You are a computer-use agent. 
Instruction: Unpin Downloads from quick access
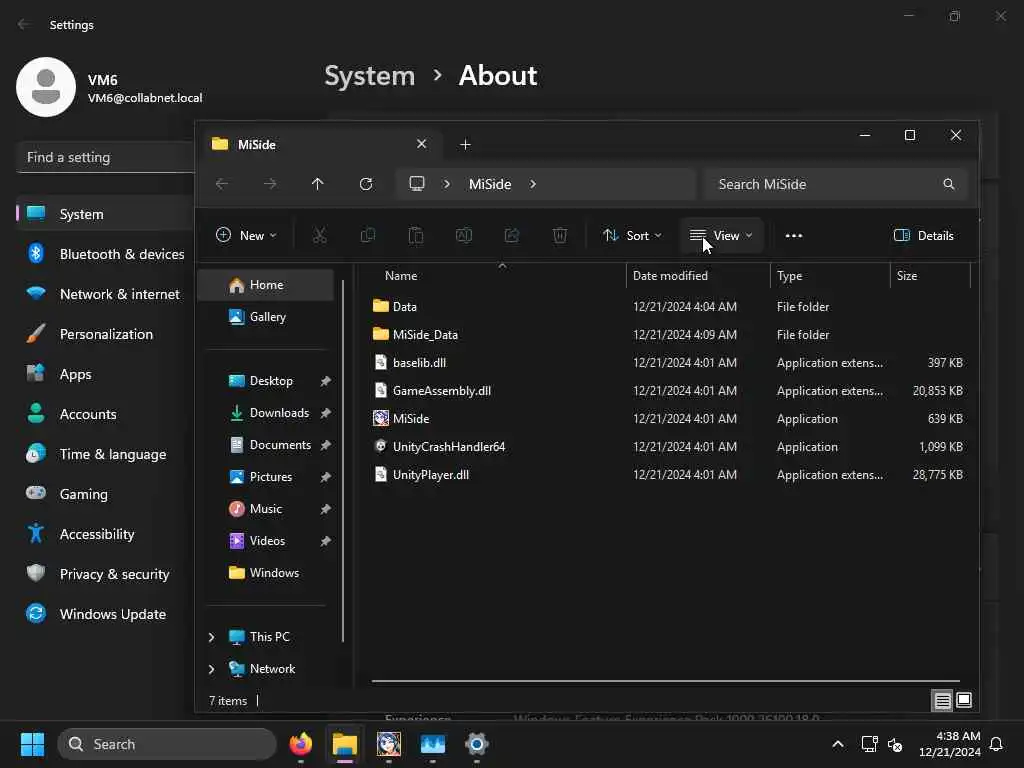pos(325,413)
